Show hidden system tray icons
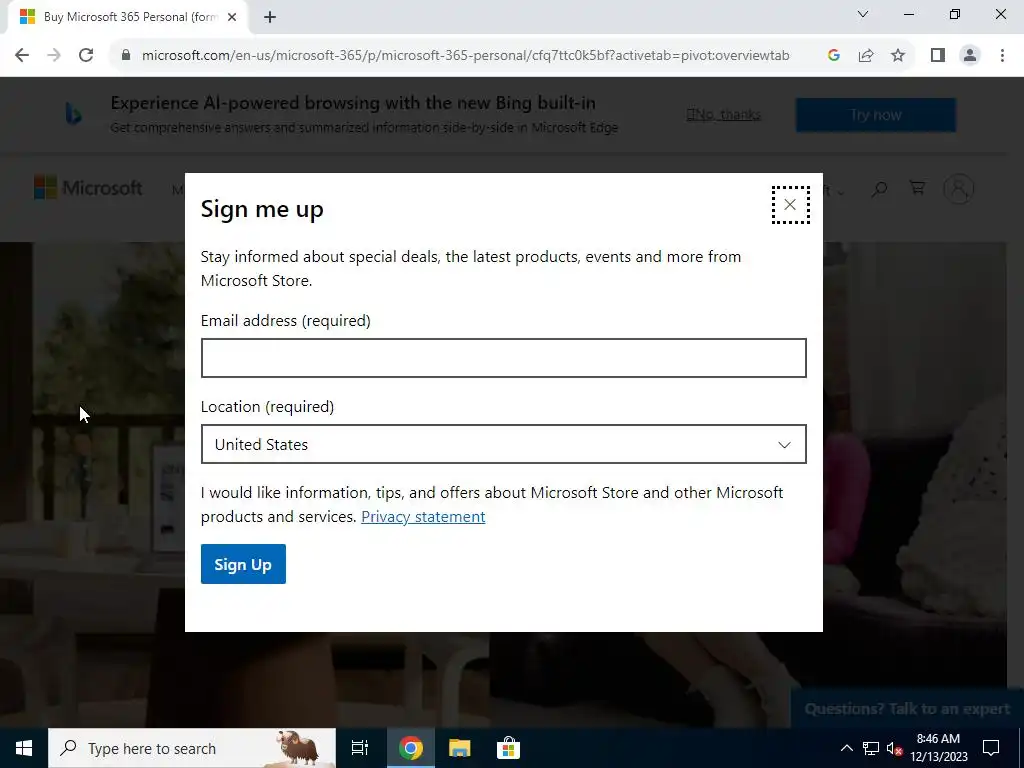Image resolution: width=1024 pixels, height=768 pixels. tap(846, 748)
